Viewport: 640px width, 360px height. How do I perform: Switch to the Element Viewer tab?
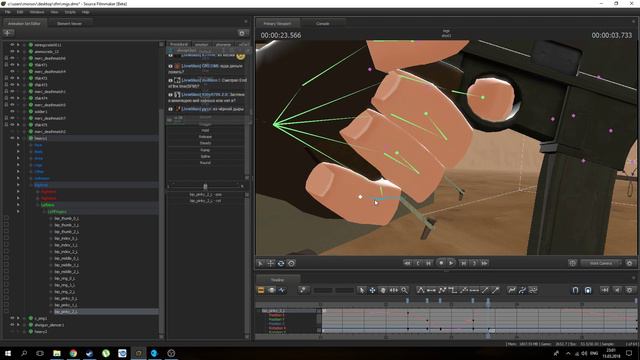(69, 24)
